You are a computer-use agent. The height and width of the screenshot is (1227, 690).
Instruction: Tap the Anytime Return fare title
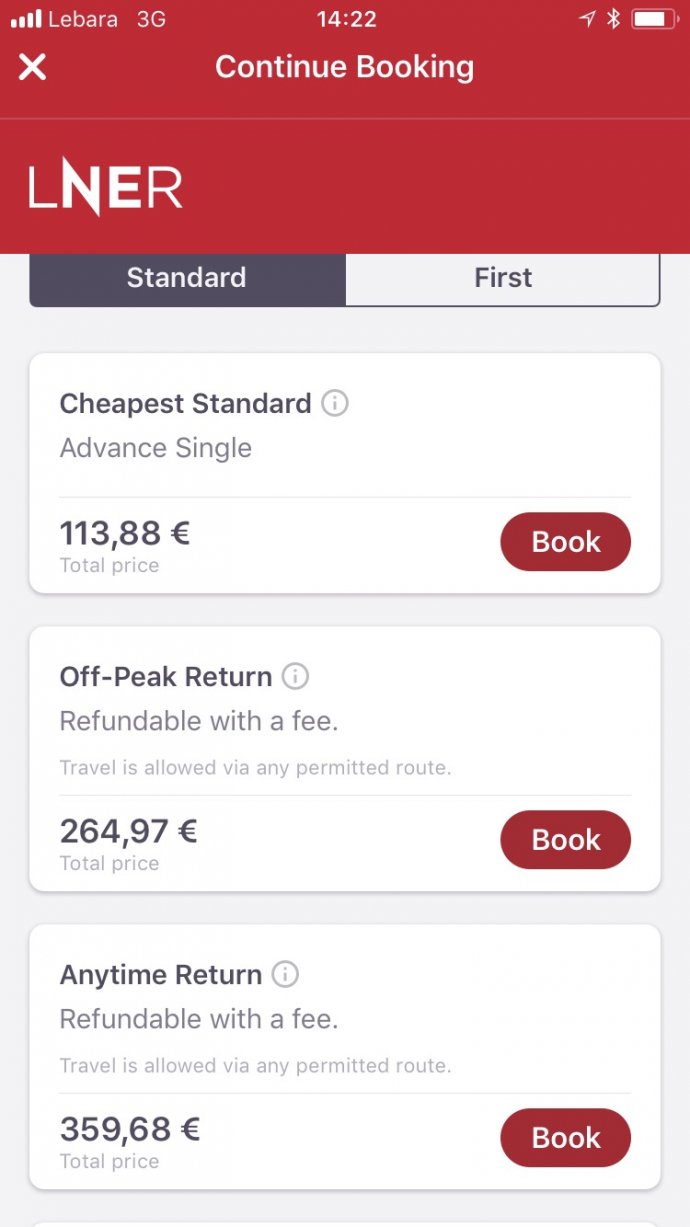pos(162,974)
